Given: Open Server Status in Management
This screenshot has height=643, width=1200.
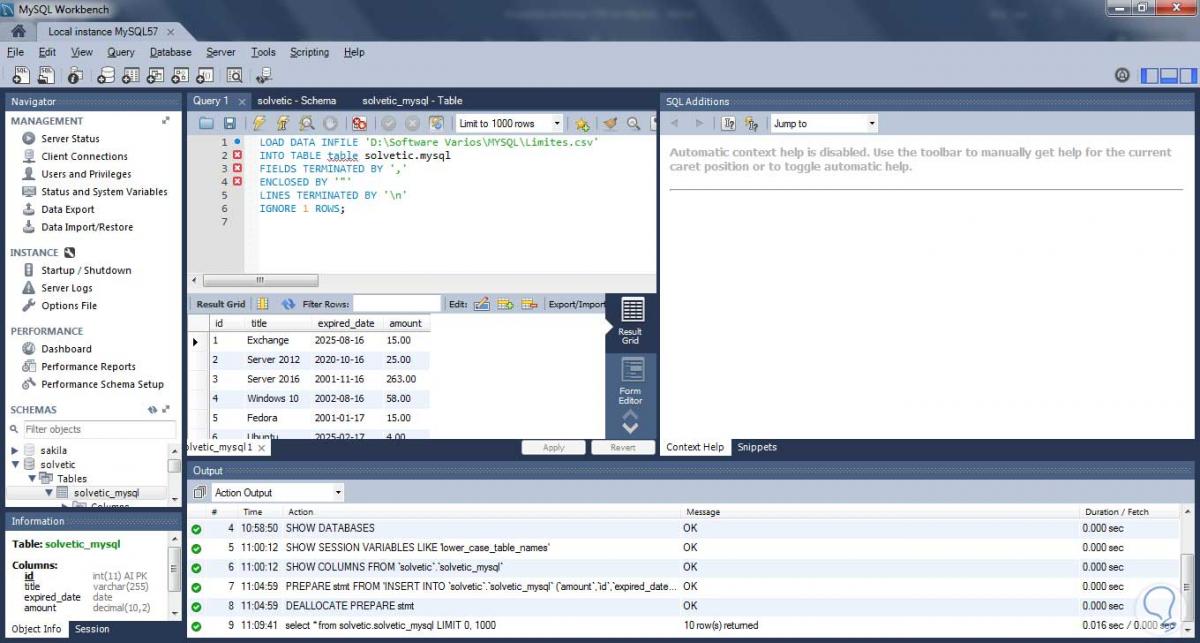Looking at the screenshot, I should pyautogui.click(x=70, y=139).
